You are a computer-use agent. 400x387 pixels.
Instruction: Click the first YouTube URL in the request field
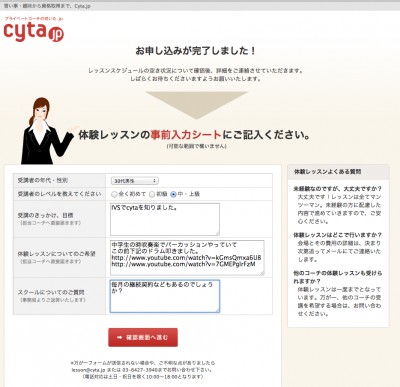pyautogui.click(x=186, y=258)
